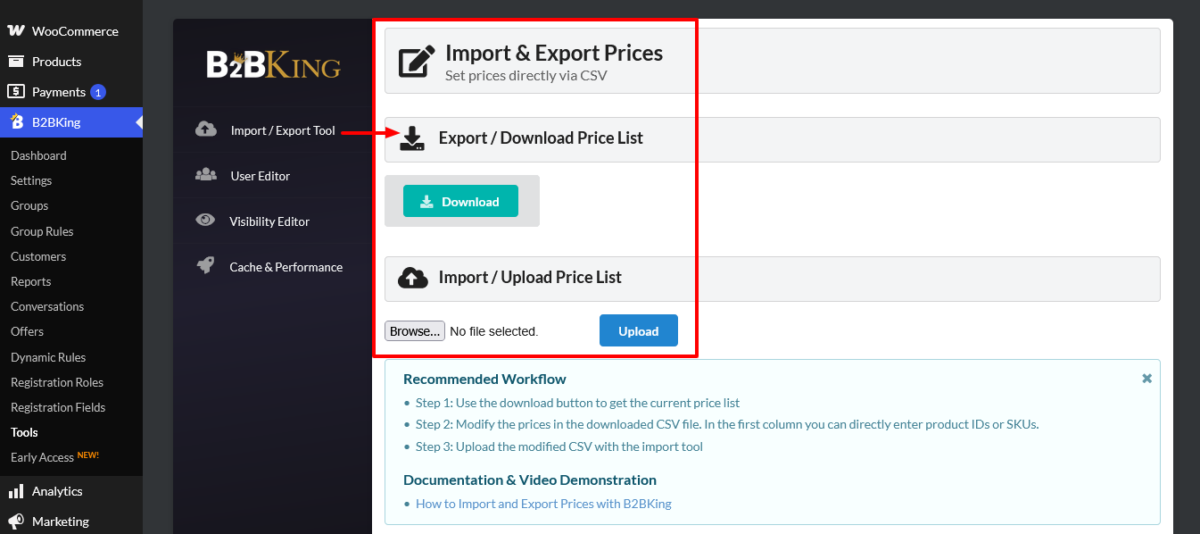The height and width of the screenshot is (534, 1200).
Task: Click the 'No file selected.' file field
Action: tap(494, 331)
